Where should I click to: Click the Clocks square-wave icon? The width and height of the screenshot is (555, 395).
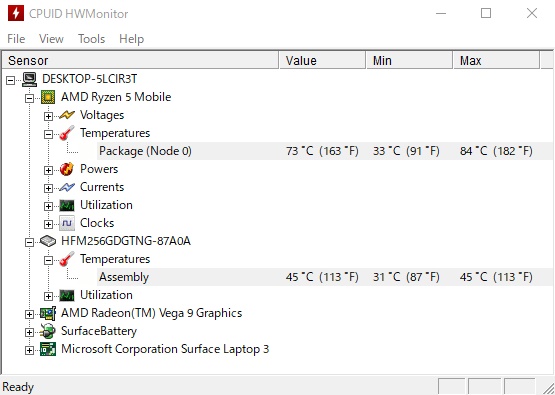click(x=67, y=223)
